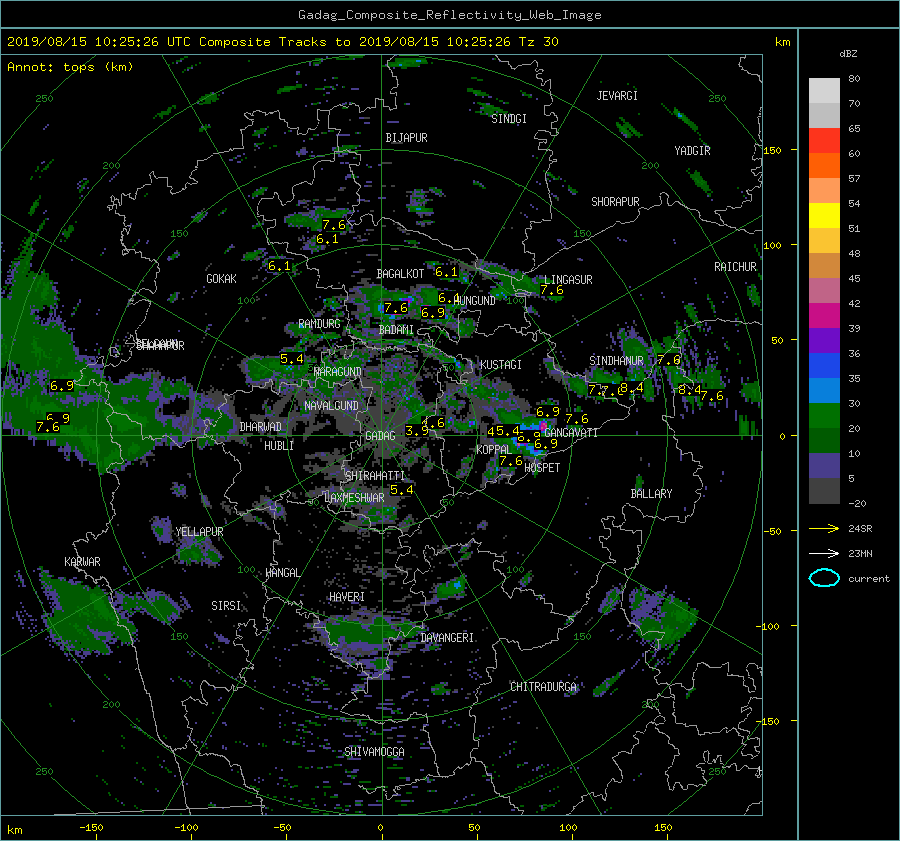Pick the RAMDURG label on the map
The width and height of the screenshot is (900, 841).
point(319,324)
